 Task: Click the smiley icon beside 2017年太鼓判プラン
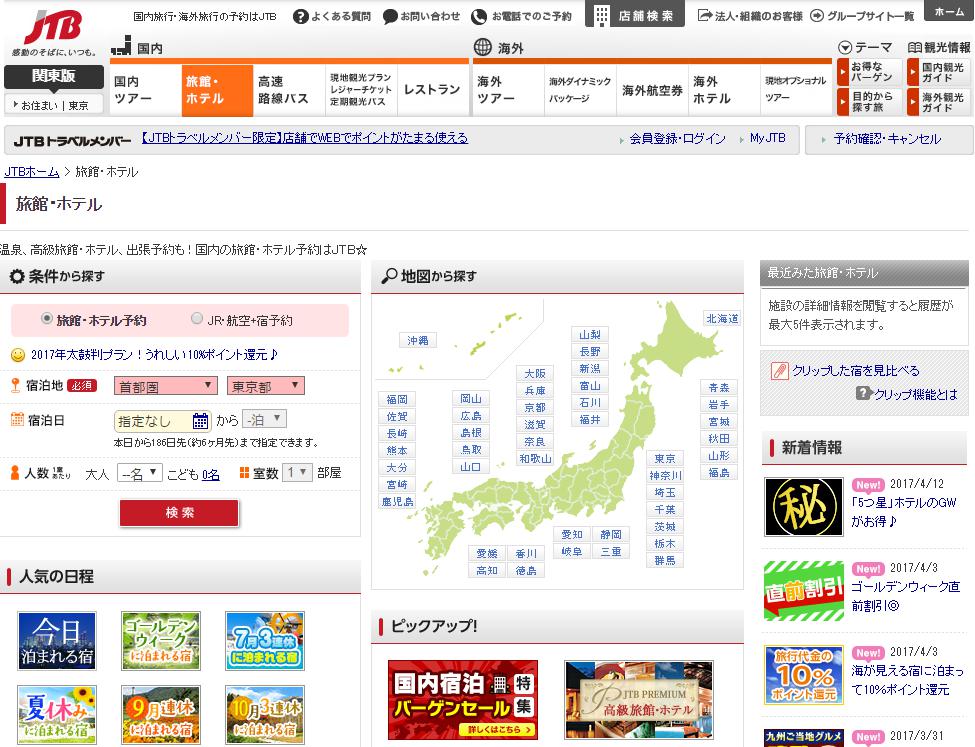click(x=18, y=355)
